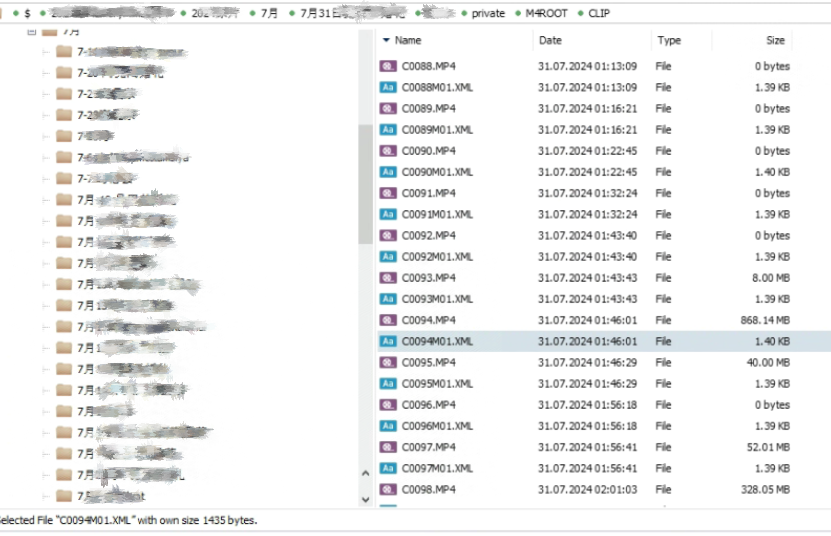Click the 52.01 MB size cell

tap(768, 447)
